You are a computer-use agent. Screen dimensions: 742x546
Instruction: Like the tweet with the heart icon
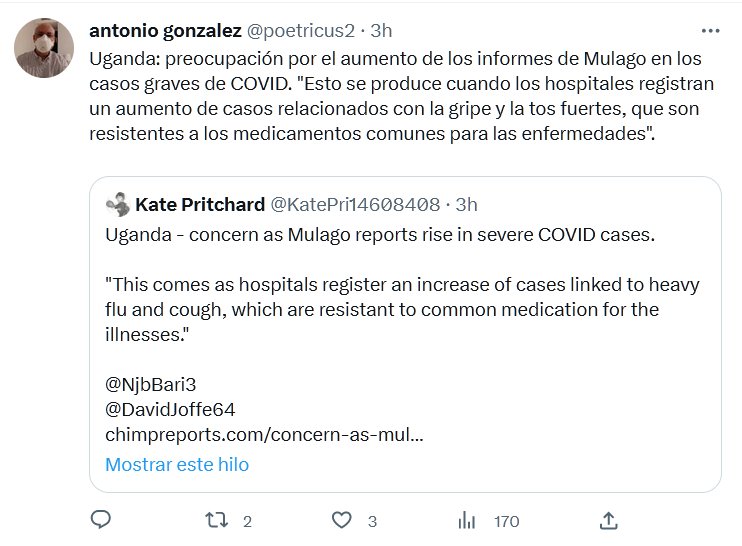click(342, 520)
